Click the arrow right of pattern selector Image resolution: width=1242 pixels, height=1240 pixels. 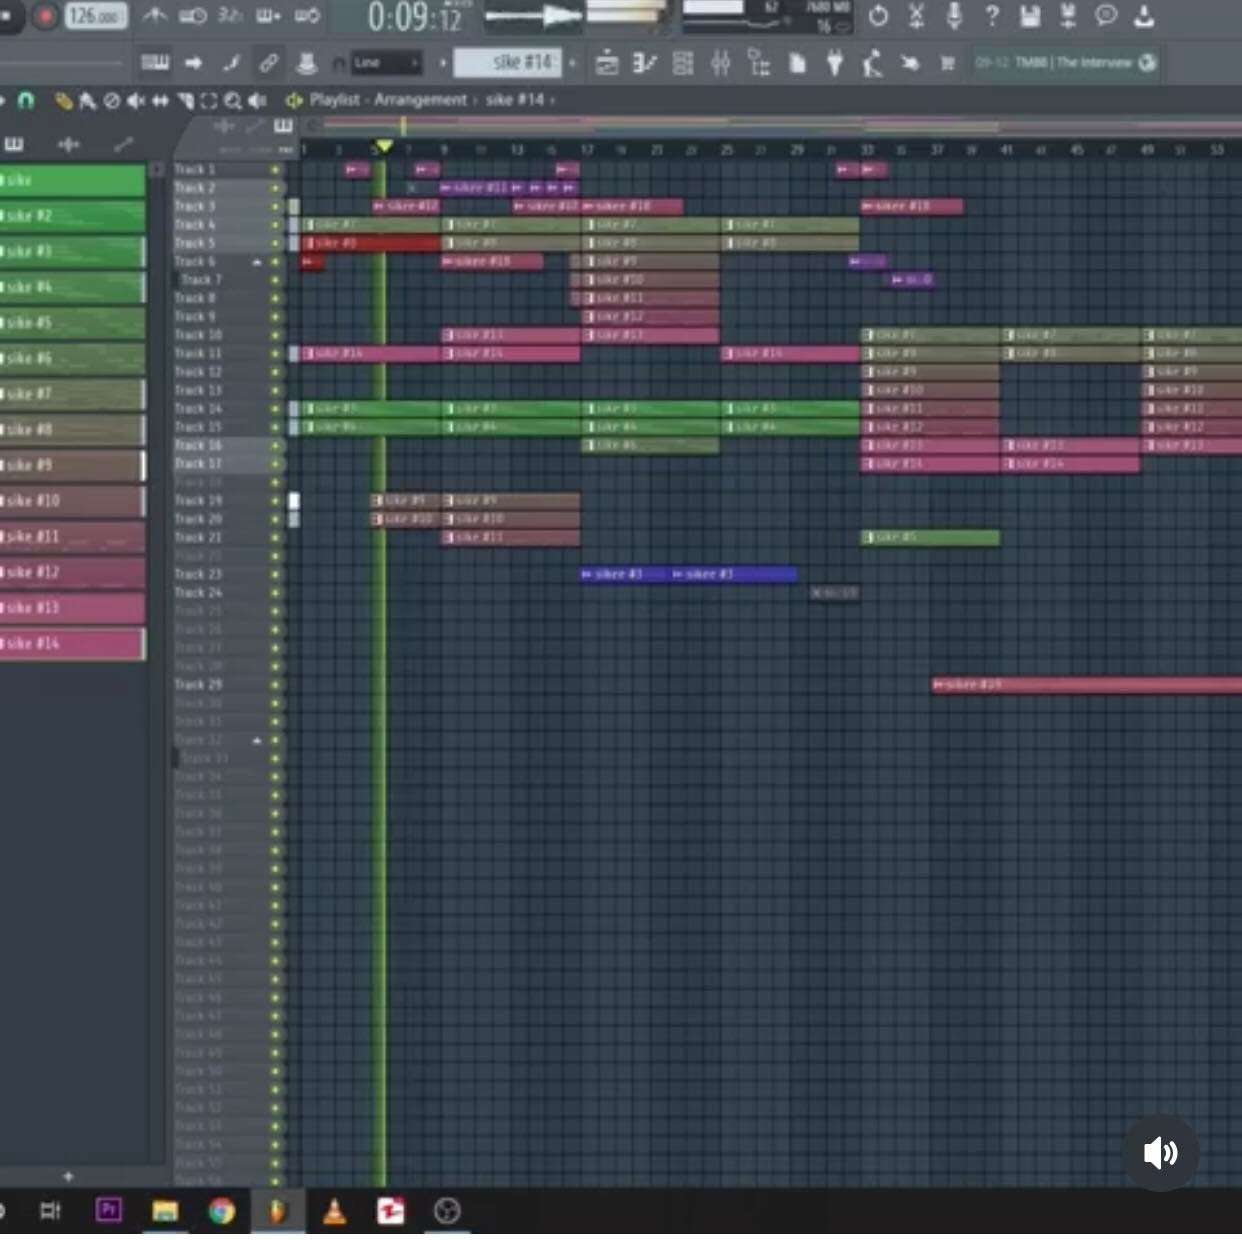(x=573, y=63)
